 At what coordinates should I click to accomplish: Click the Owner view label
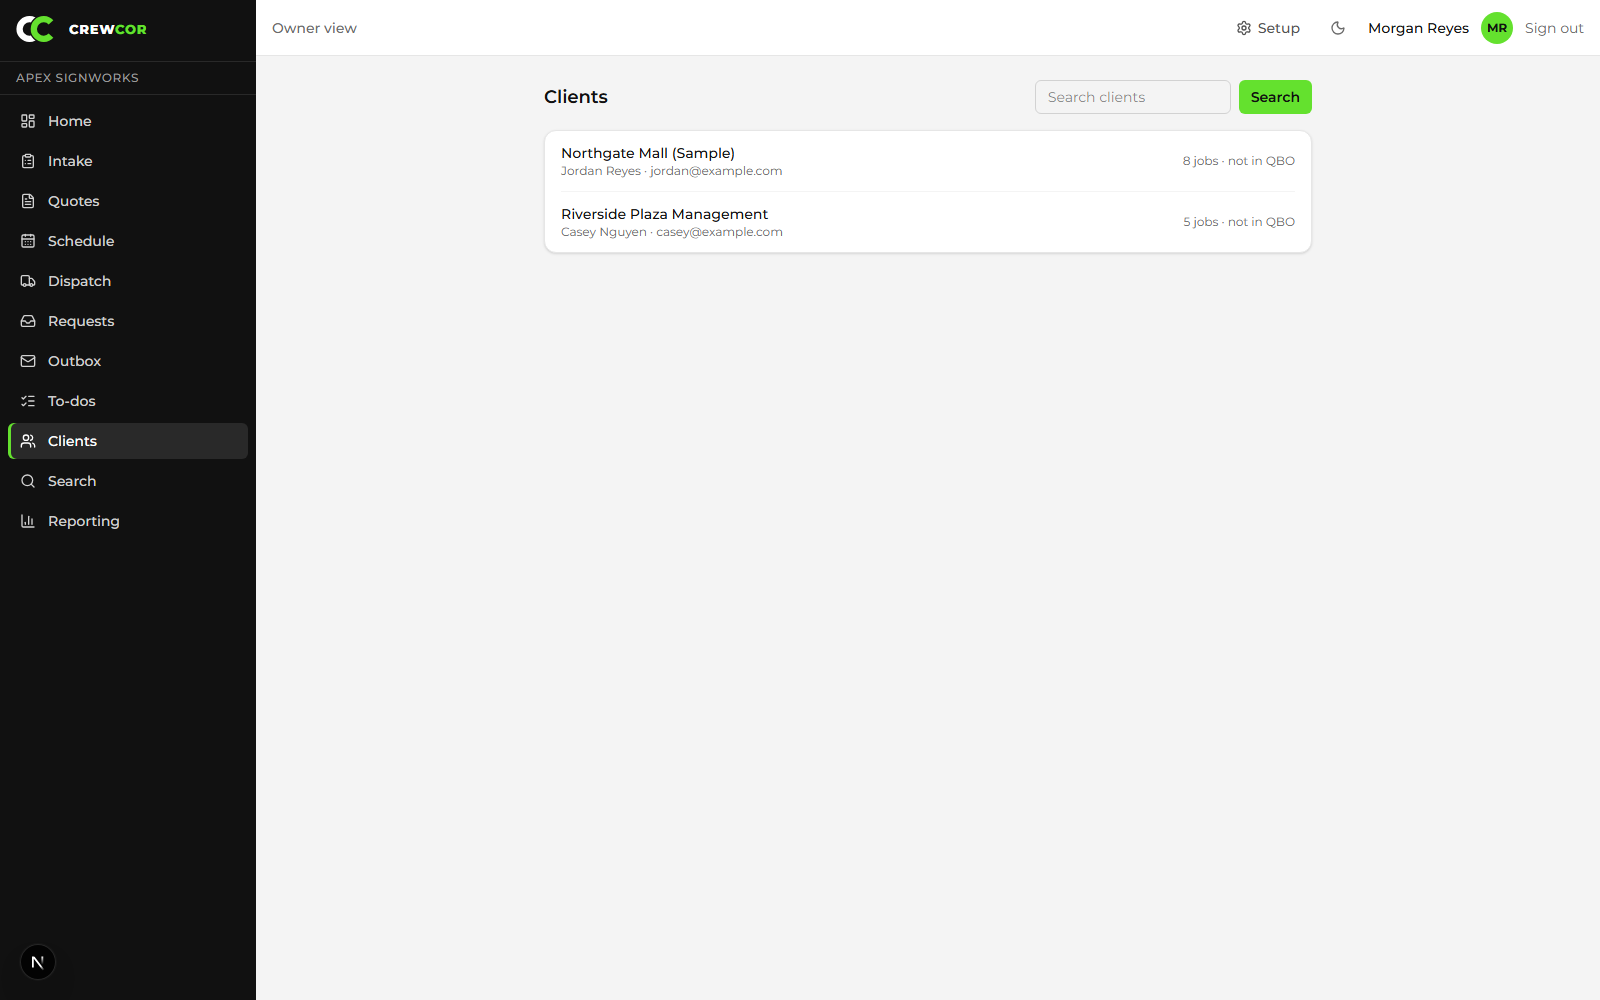314,28
